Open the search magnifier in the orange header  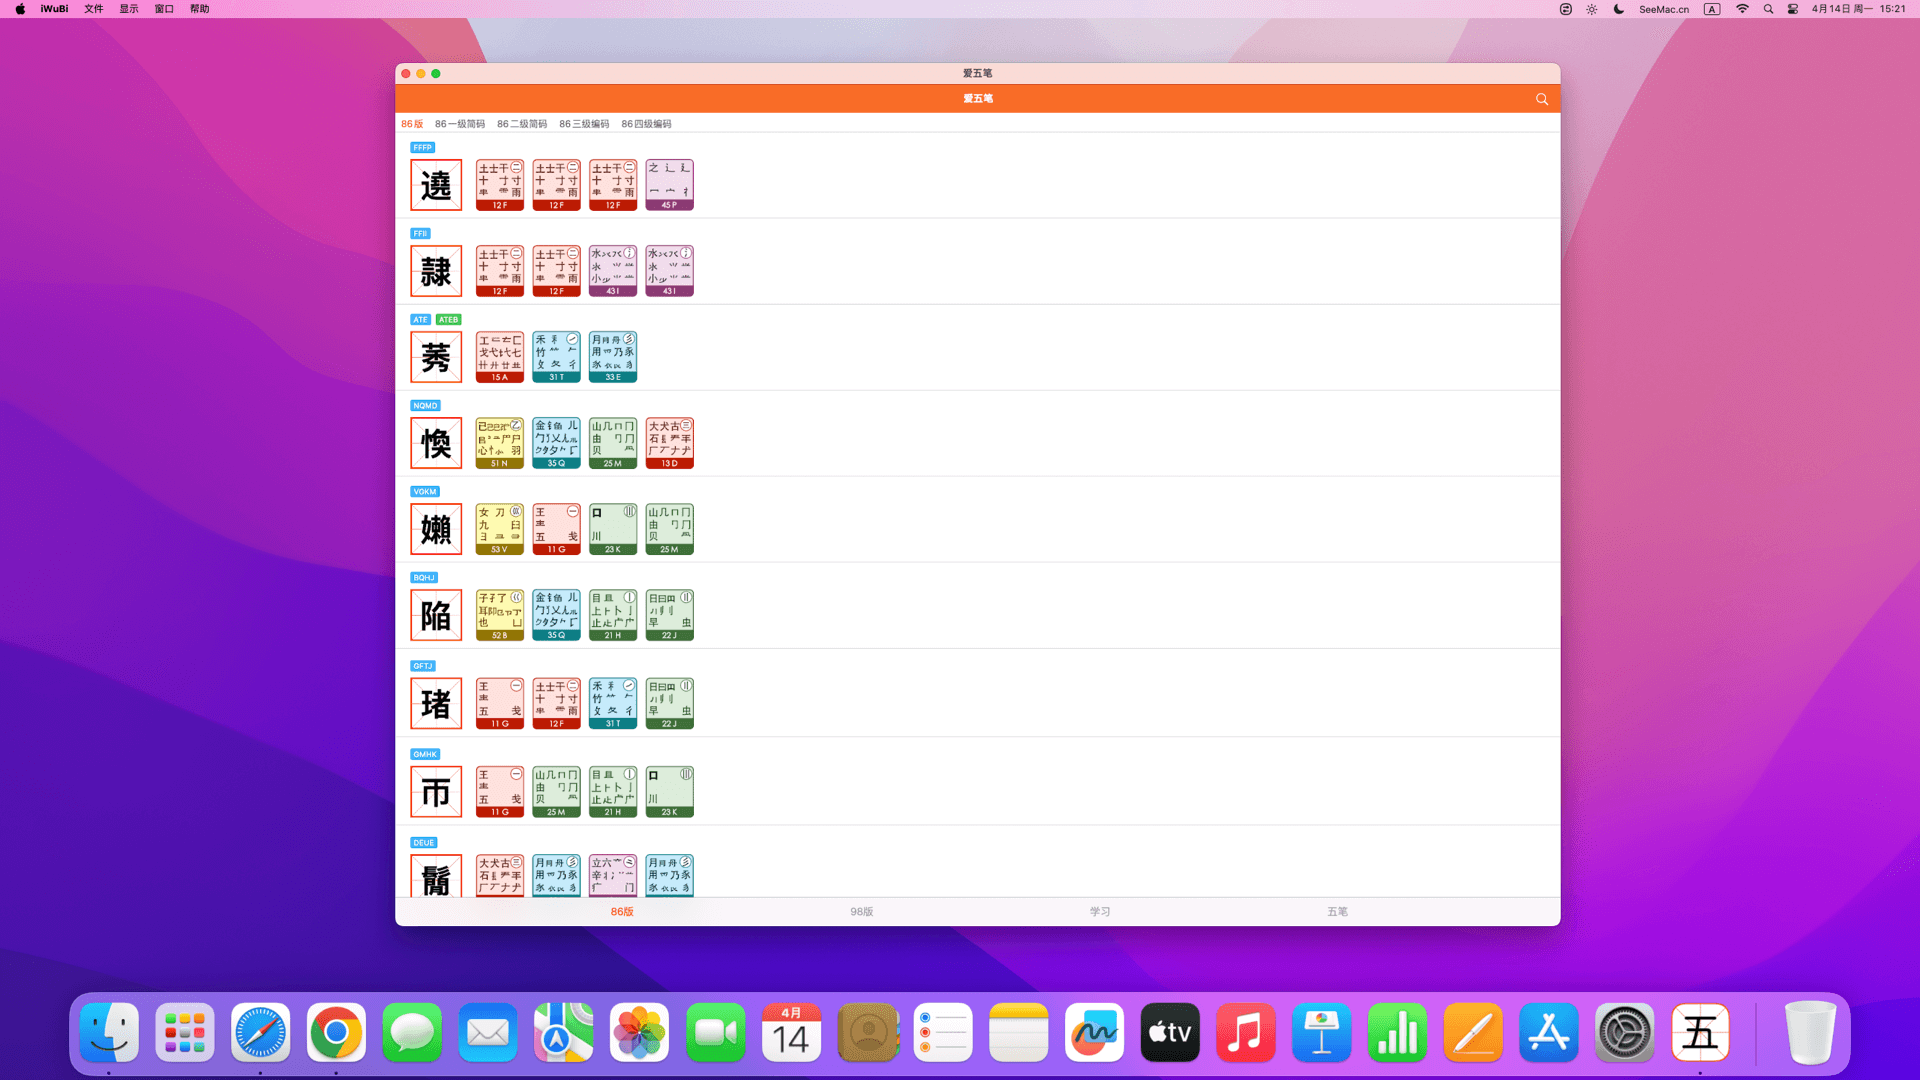point(1541,99)
